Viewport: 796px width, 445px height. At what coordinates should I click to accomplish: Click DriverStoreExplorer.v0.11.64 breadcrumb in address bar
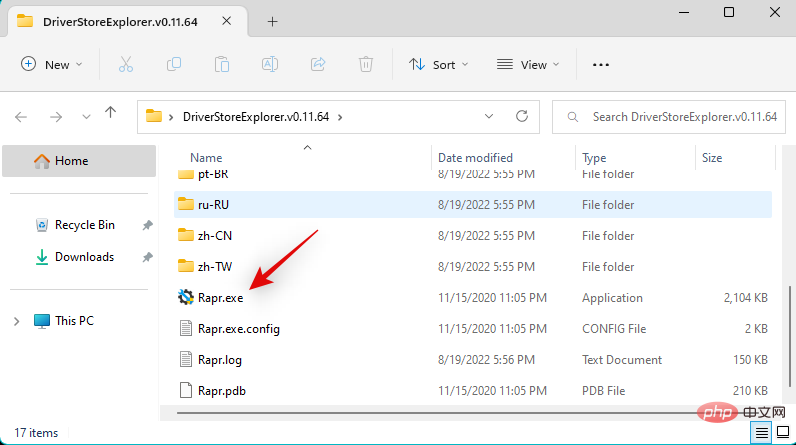coord(256,117)
